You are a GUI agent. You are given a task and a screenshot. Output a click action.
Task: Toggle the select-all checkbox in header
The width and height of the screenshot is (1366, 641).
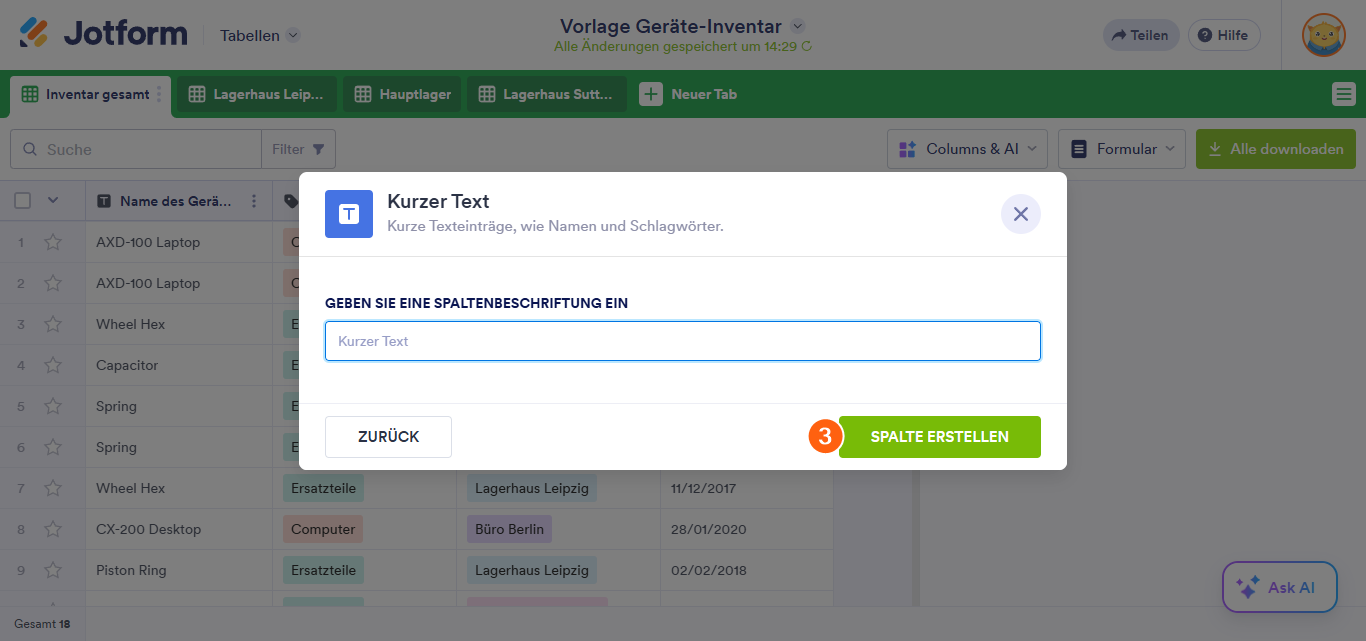tap(22, 200)
